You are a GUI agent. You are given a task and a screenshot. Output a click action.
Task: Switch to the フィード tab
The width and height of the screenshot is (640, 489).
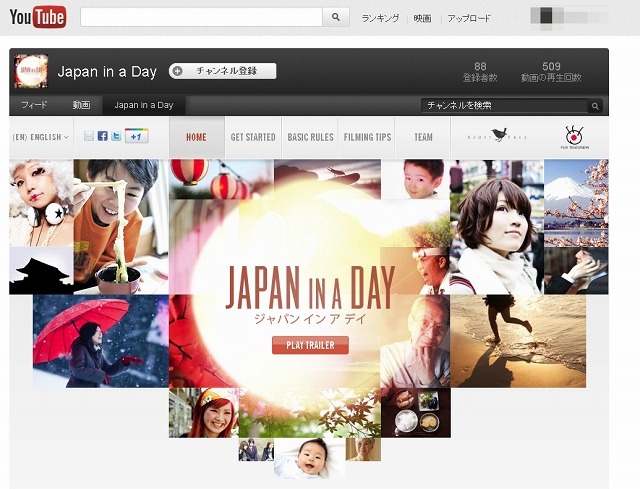pyautogui.click(x=34, y=105)
